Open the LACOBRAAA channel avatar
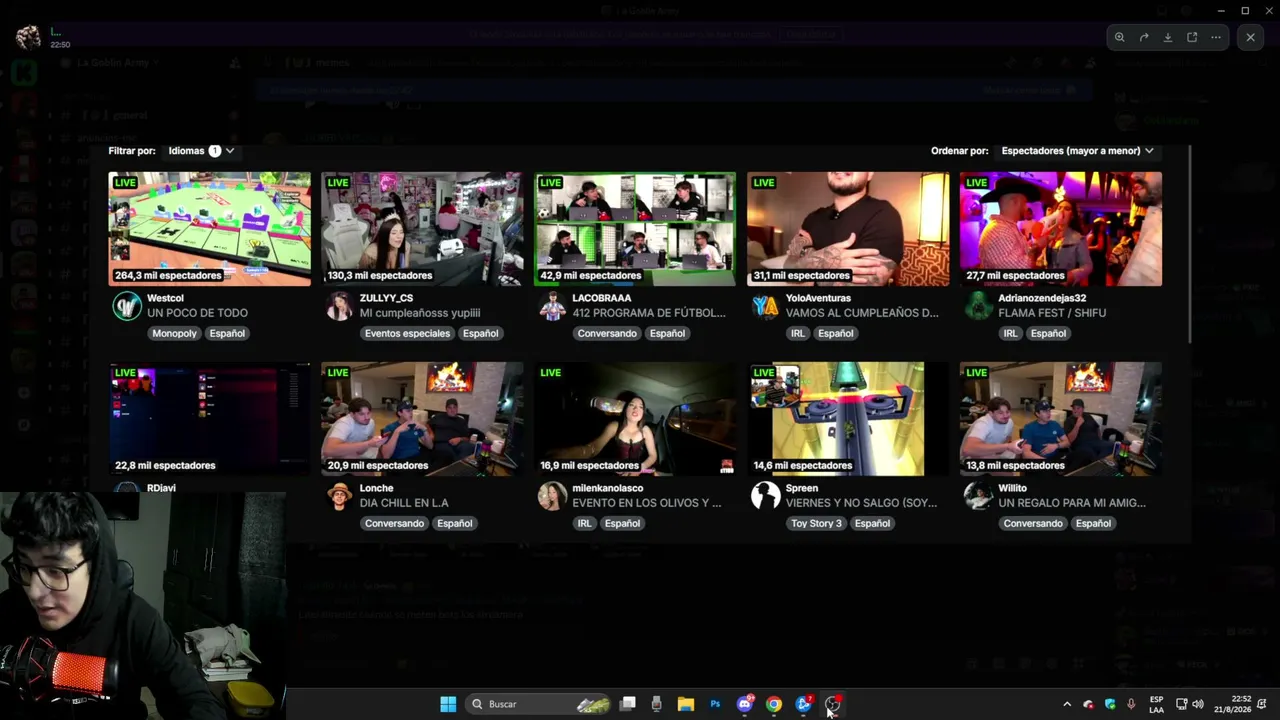Screen dimensions: 1280x720 (553, 306)
